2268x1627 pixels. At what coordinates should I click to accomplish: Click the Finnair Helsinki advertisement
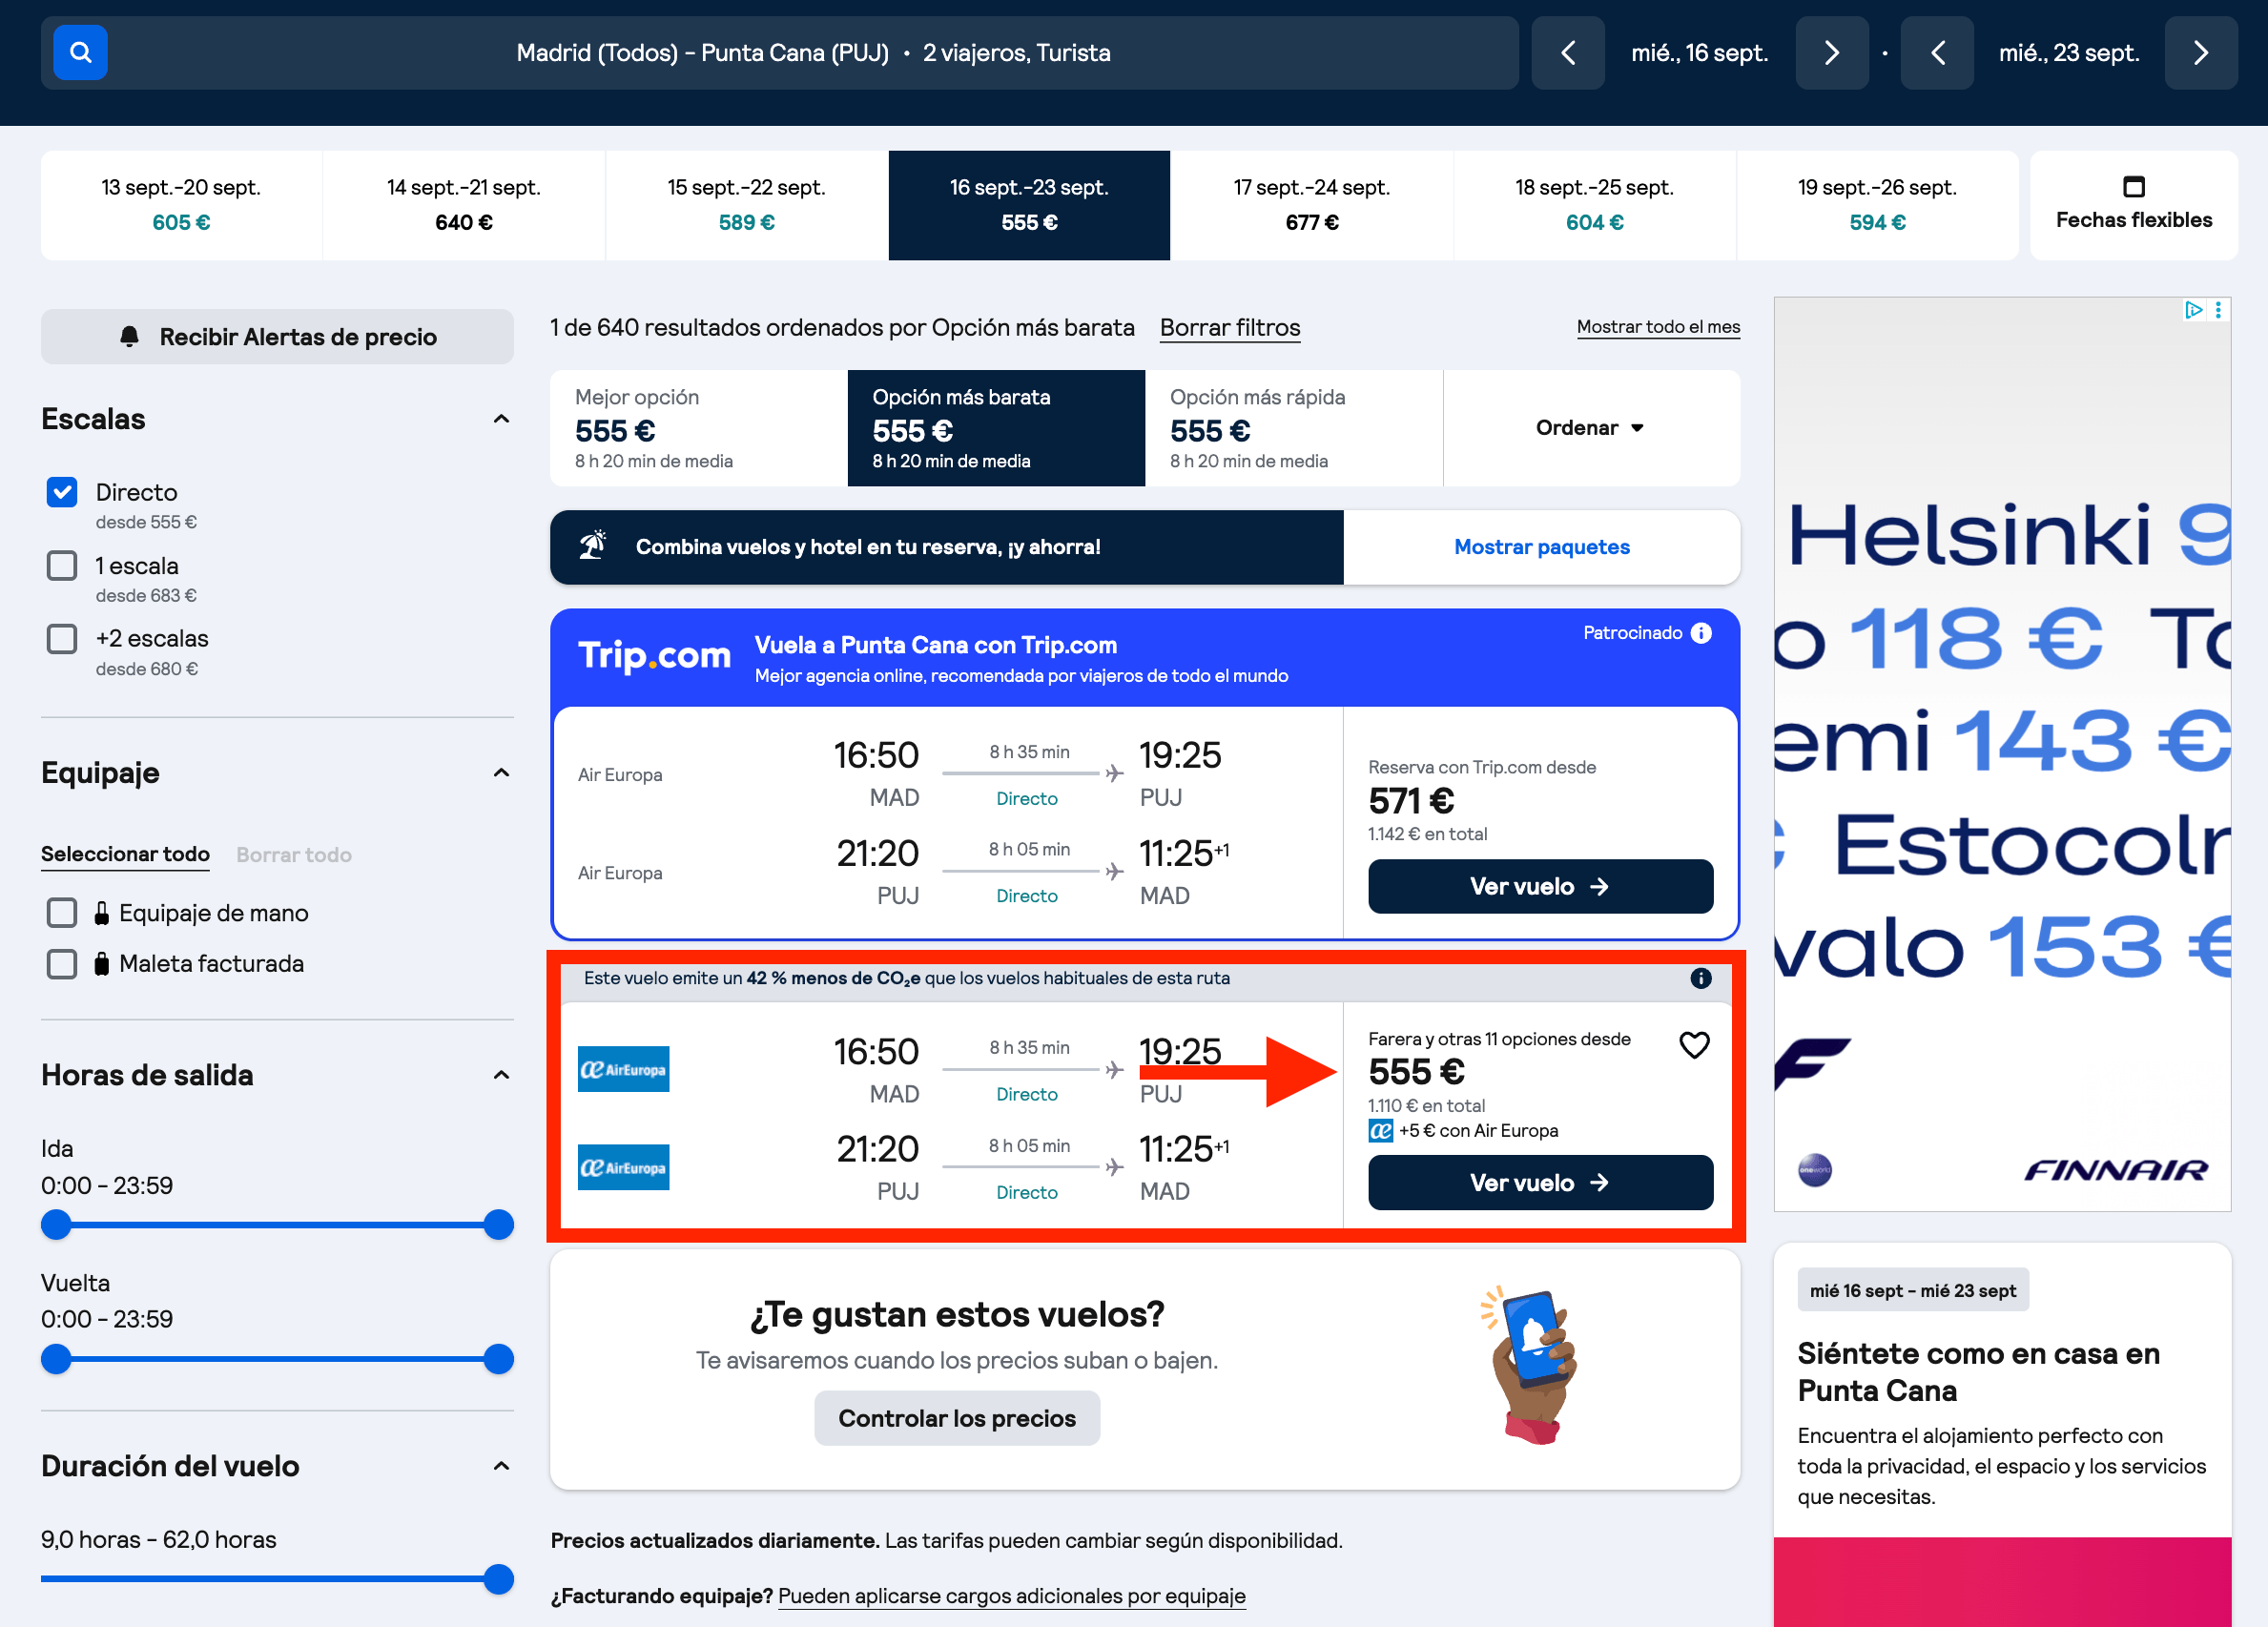pos(2002,753)
